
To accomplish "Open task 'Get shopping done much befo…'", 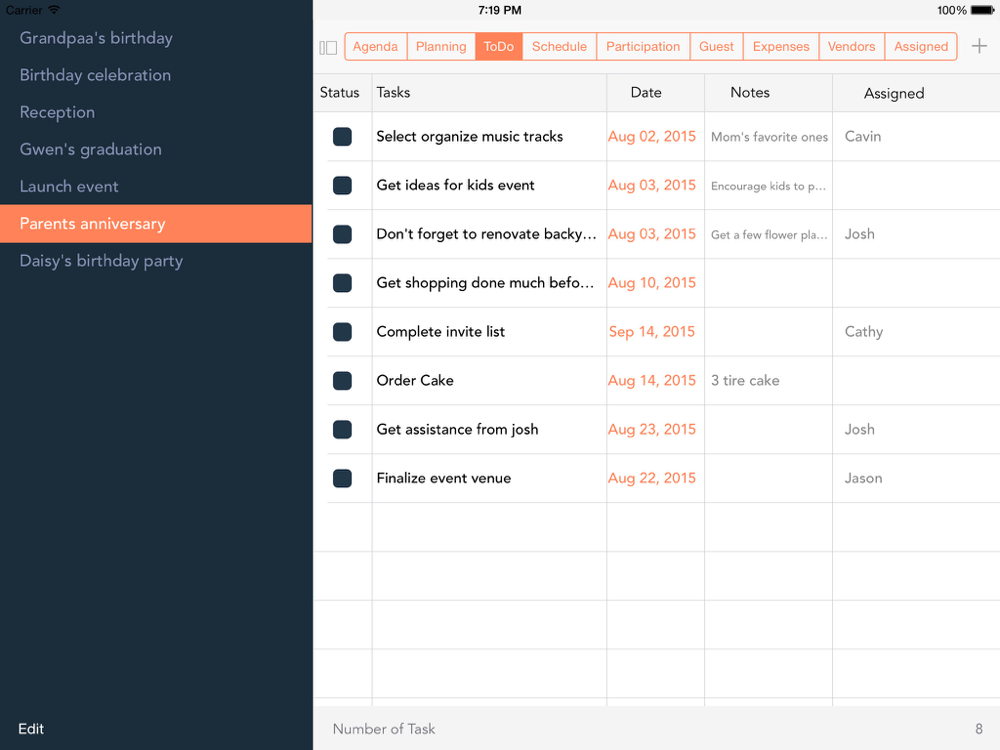I will coord(485,283).
